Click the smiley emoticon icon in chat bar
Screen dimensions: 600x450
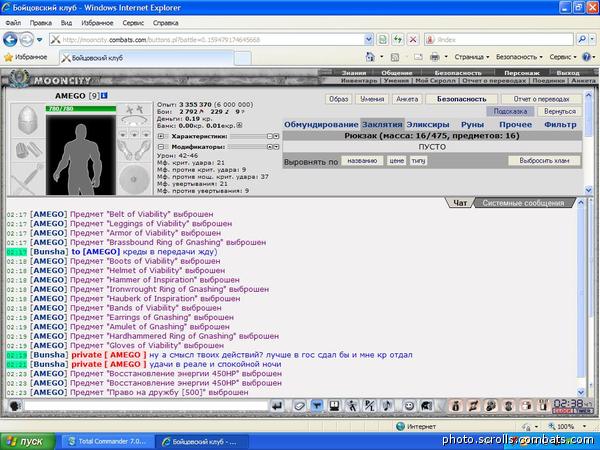pos(409,406)
